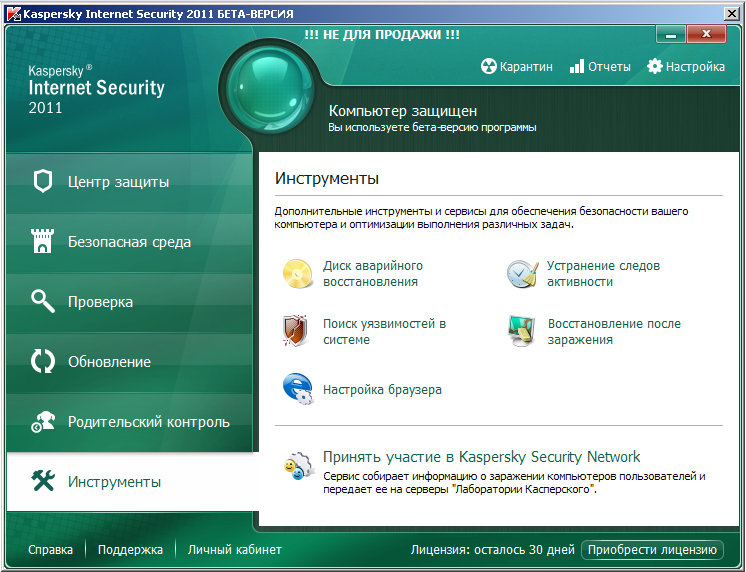Click the bar chart Отчеты icon
The width and height of the screenshot is (746, 572).
tap(577, 66)
